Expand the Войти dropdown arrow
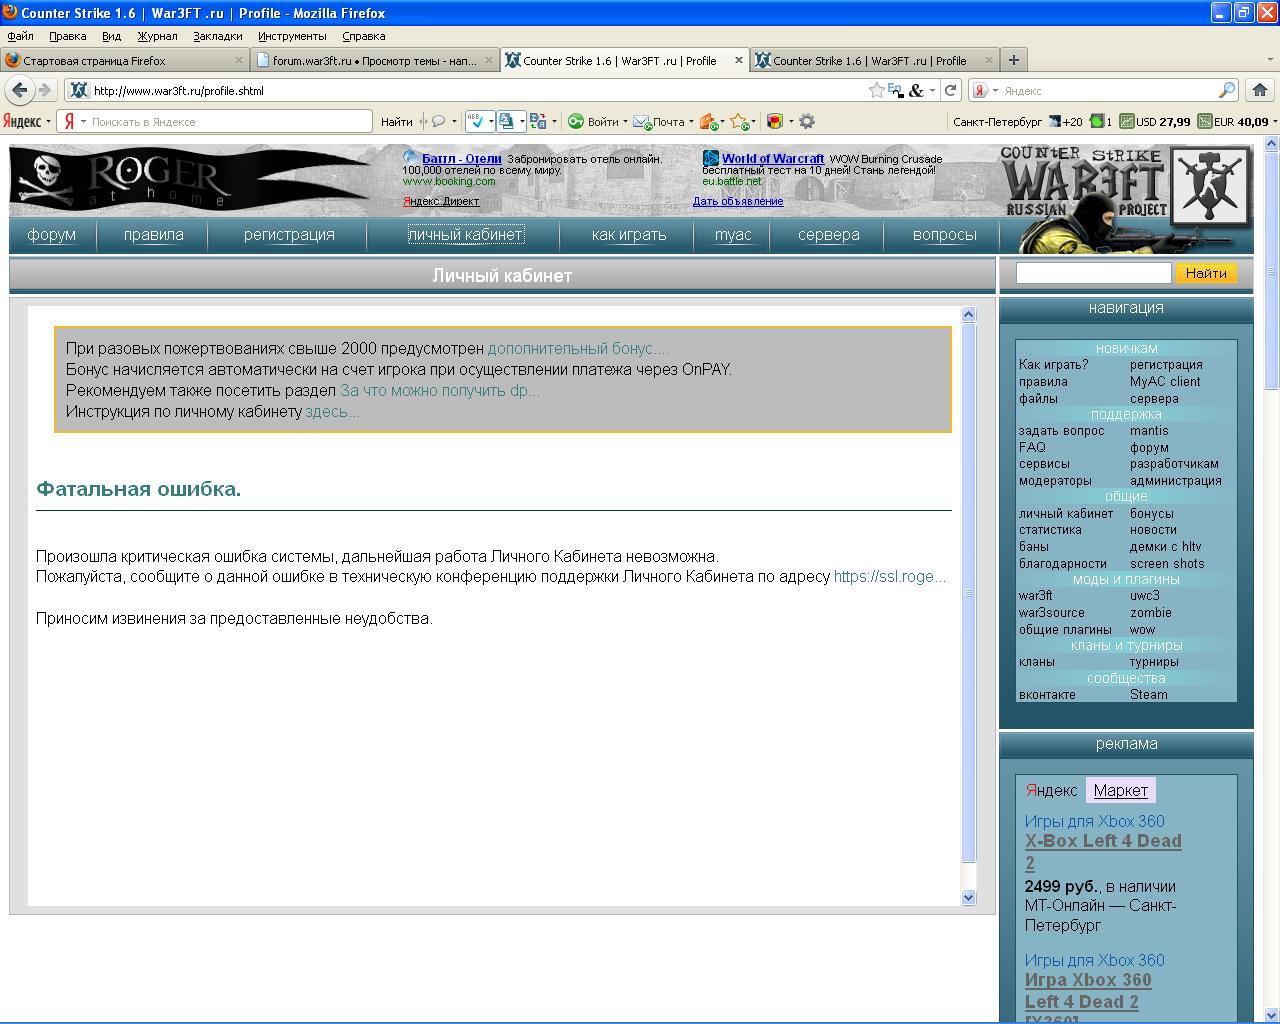 point(625,122)
